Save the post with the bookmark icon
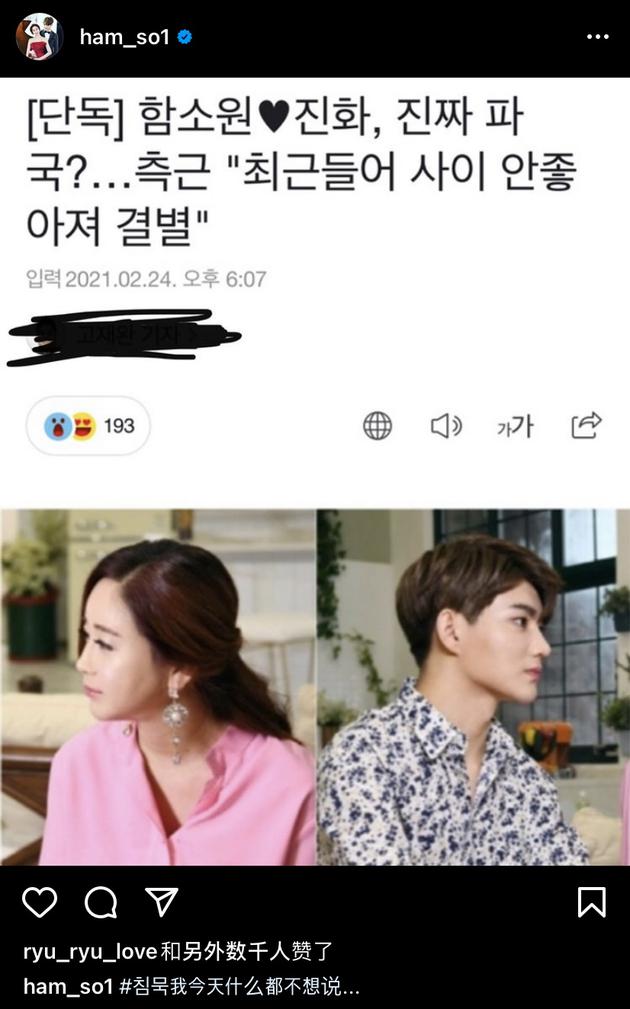The width and height of the screenshot is (630, 1009). pos(591,902)
